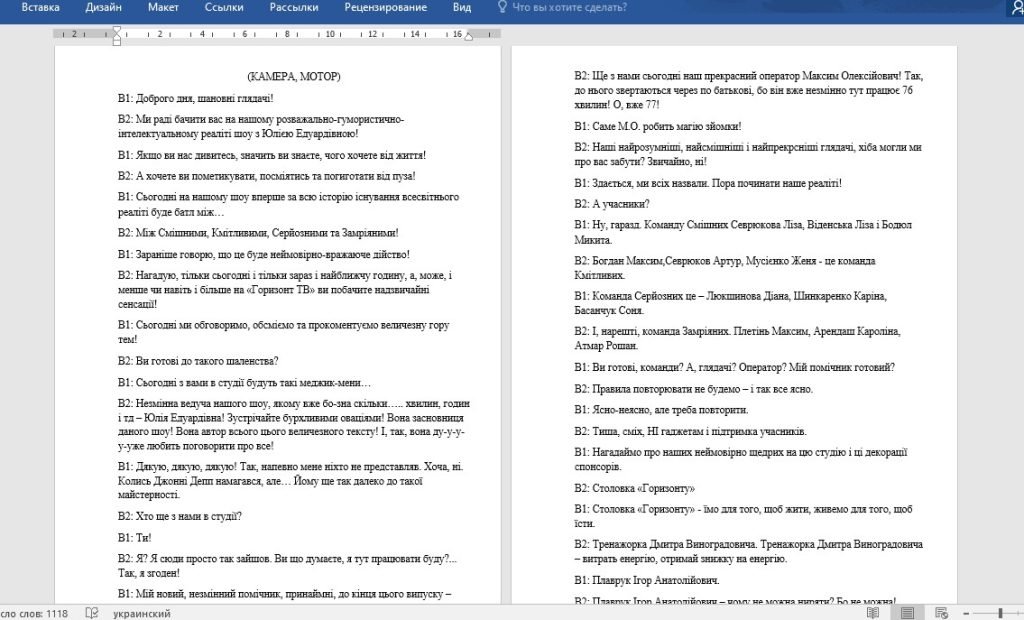Switch to Read Mode view
Screen dimensions: 1024x620
(873, 613)
